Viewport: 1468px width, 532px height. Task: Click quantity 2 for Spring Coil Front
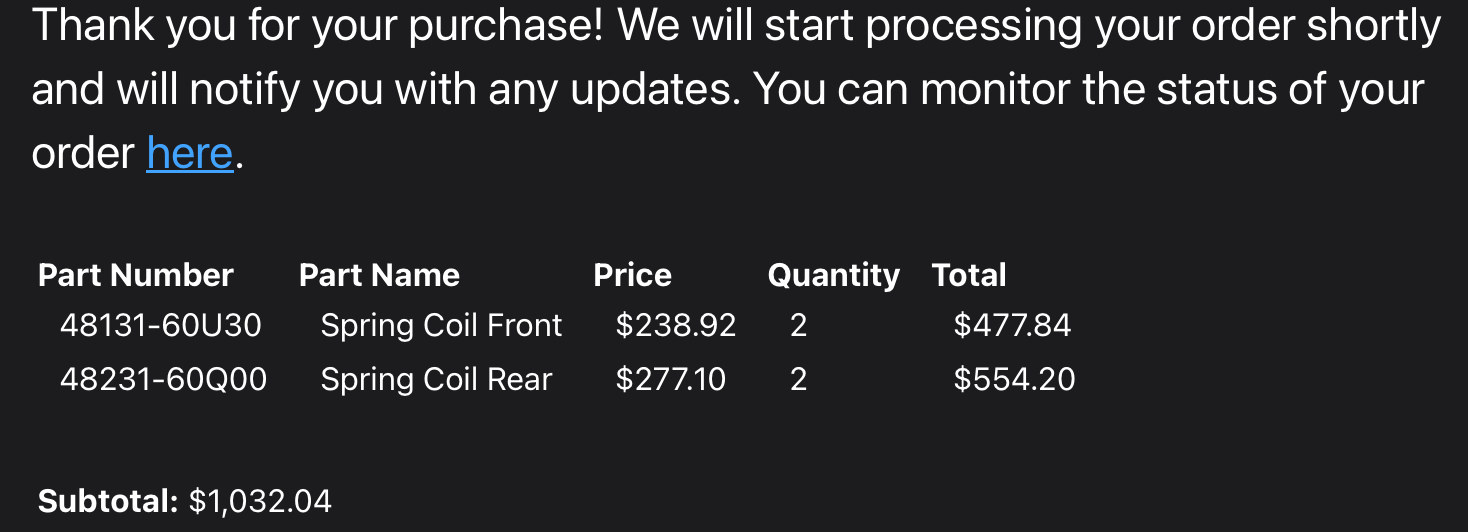click(798, 325)
